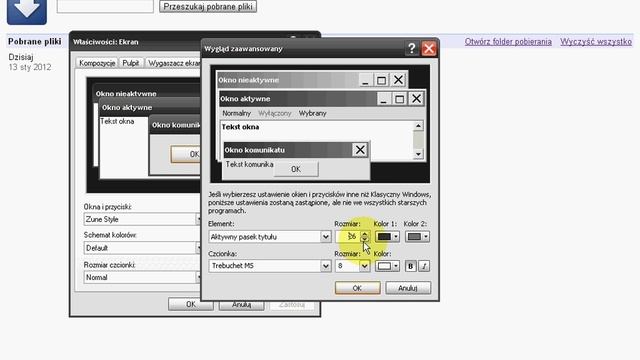Click Anuluj in Wygląd zaawansowany dialog
Screen dimensions: 640x360
(408, 288)
